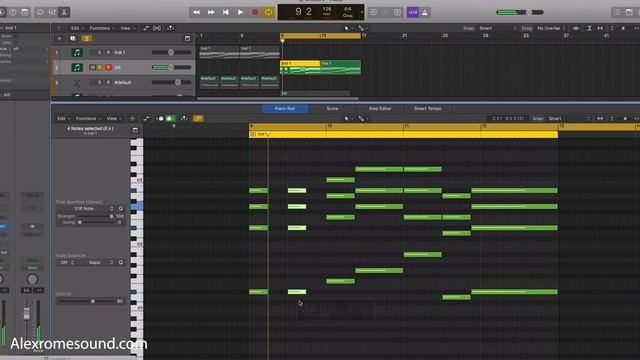640x360 pixels.
Task: Open the Piano Roll Functions menu
Action: pos(88,118)
